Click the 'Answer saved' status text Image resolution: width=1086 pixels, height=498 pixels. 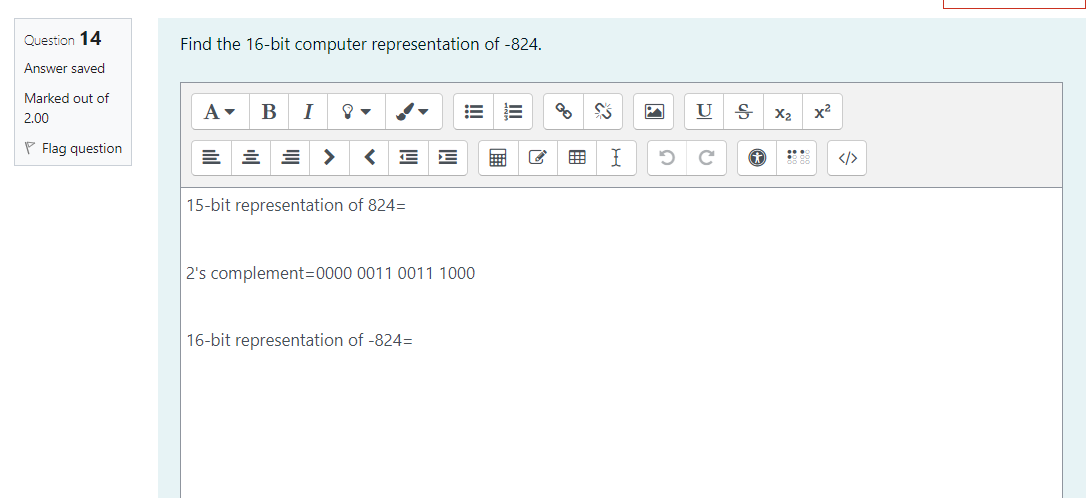64,69
